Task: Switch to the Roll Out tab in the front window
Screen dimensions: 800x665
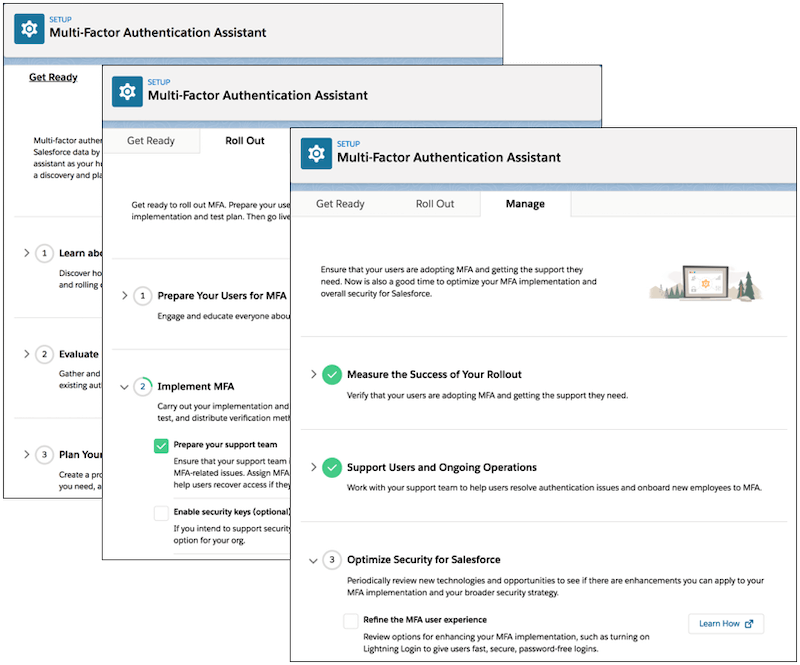Action: click(435, 204)
